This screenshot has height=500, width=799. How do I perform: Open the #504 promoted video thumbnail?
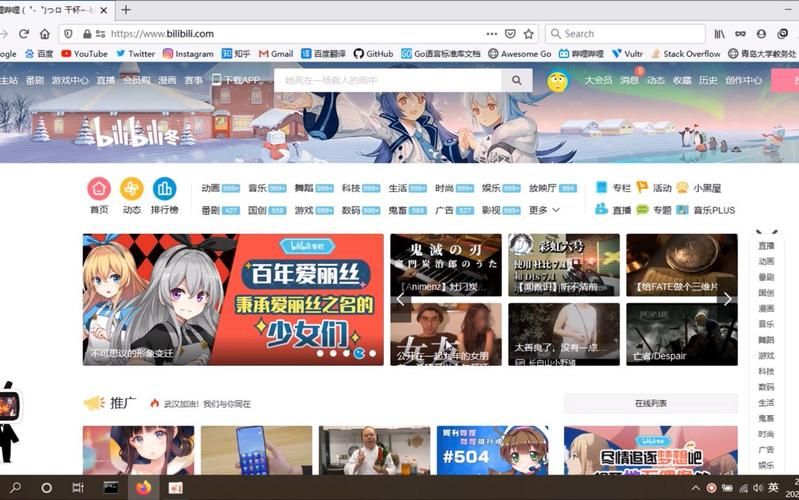492,451
